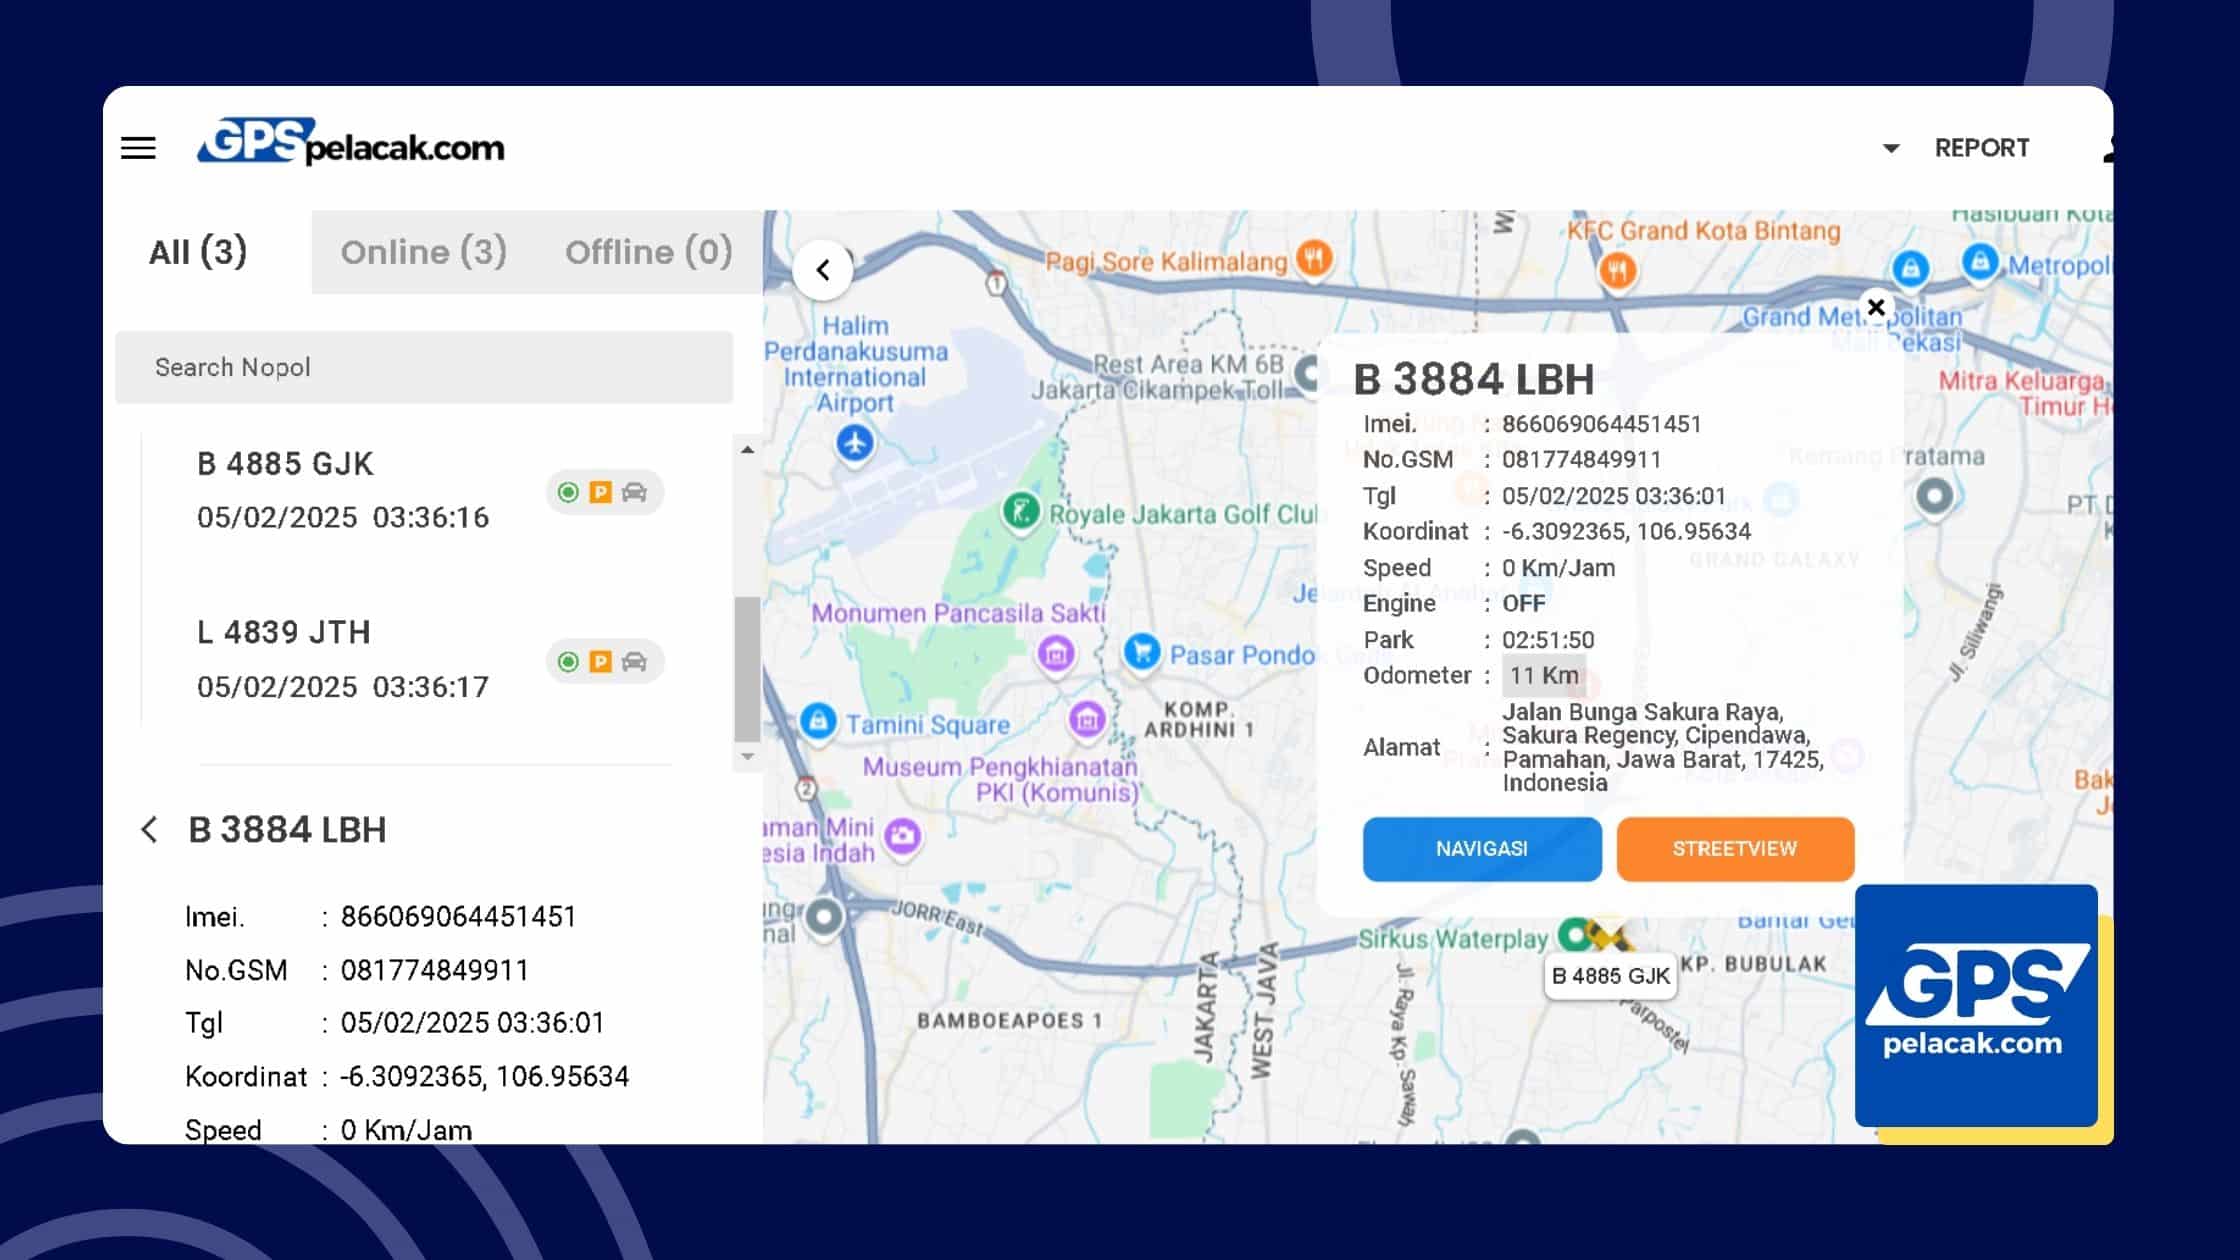The image size is (2240, 1260).
Task: Open the dropdown arrow beside REPORT
Action: 1890,148
